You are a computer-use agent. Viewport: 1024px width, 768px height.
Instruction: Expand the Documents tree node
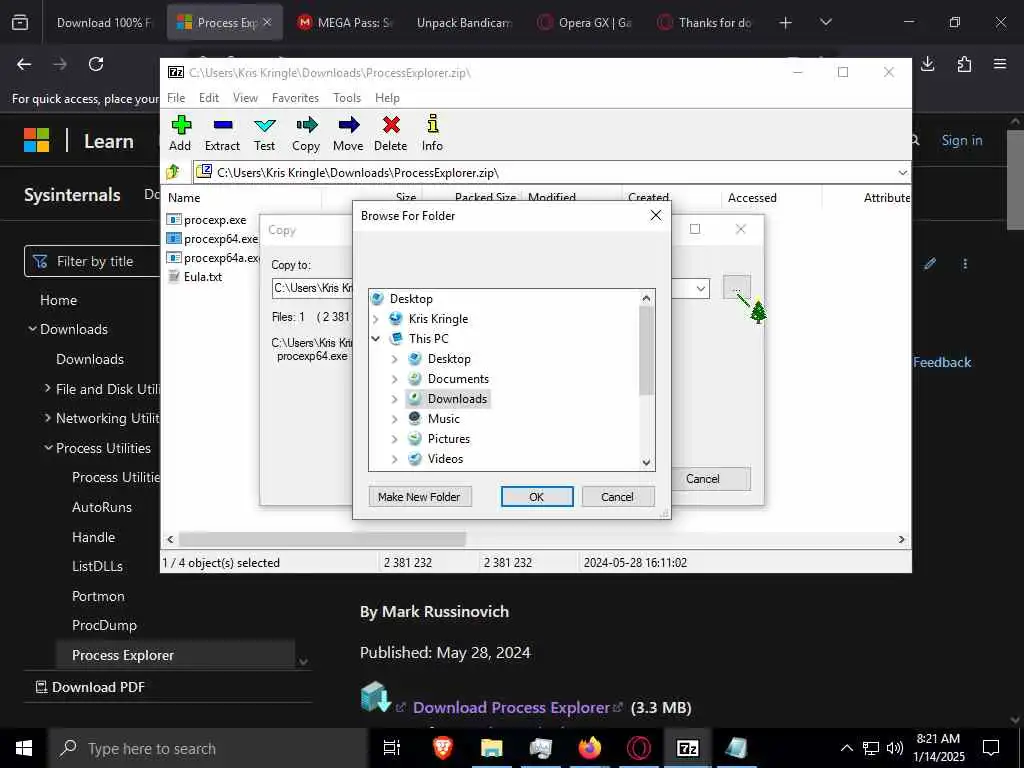pyautogui.click(x=394, y=379)
